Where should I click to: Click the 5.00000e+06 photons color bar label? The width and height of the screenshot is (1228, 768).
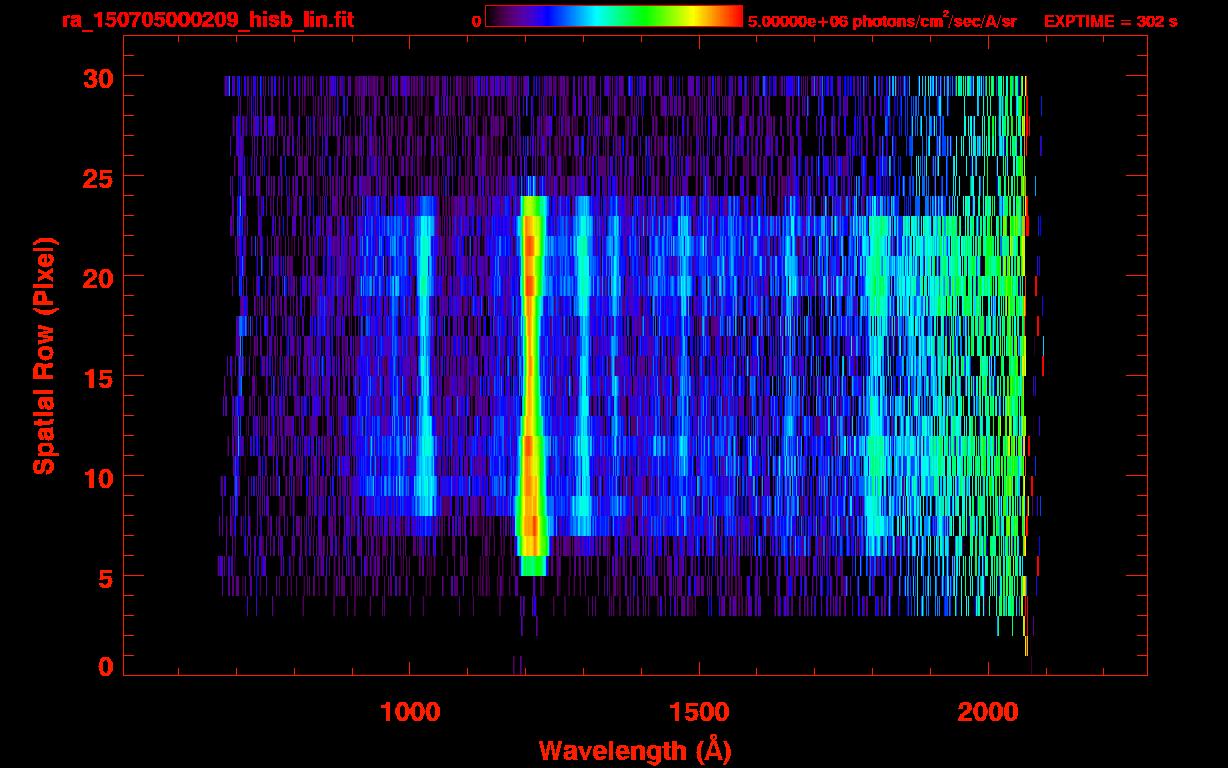tap(881, 21)
